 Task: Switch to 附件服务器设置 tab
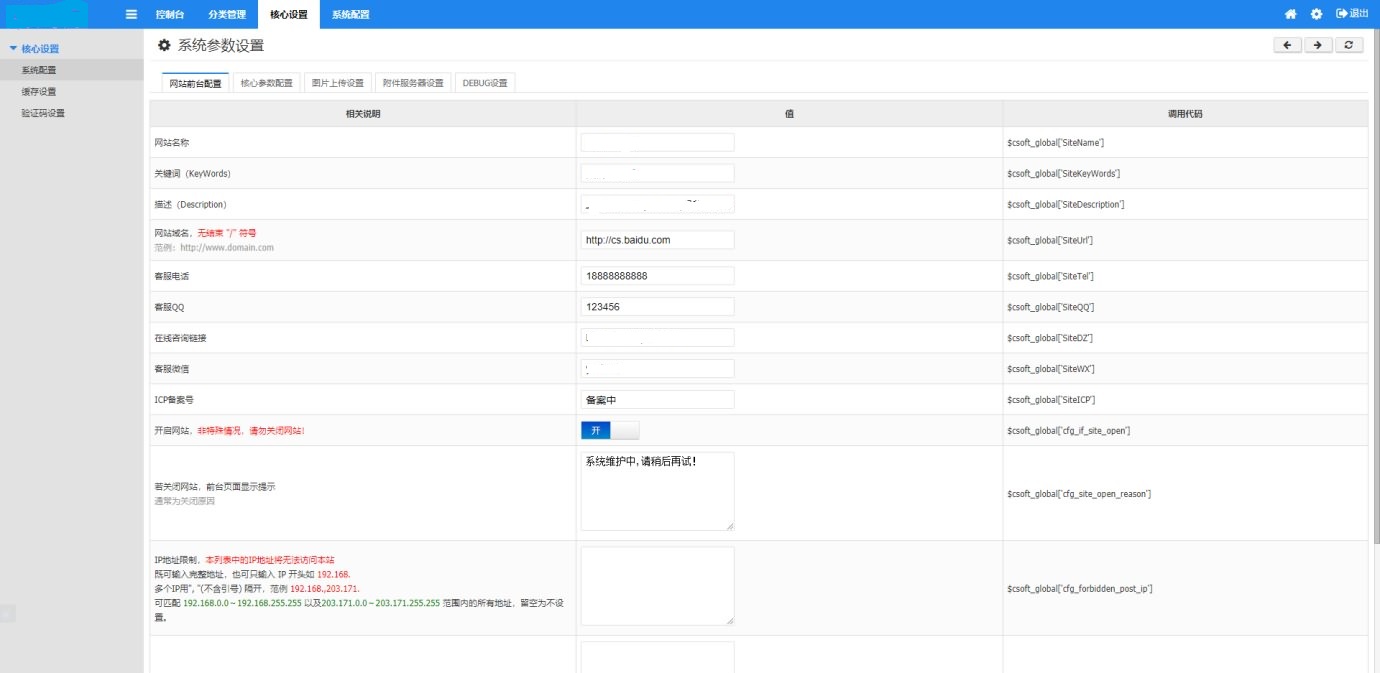[413, 83]
